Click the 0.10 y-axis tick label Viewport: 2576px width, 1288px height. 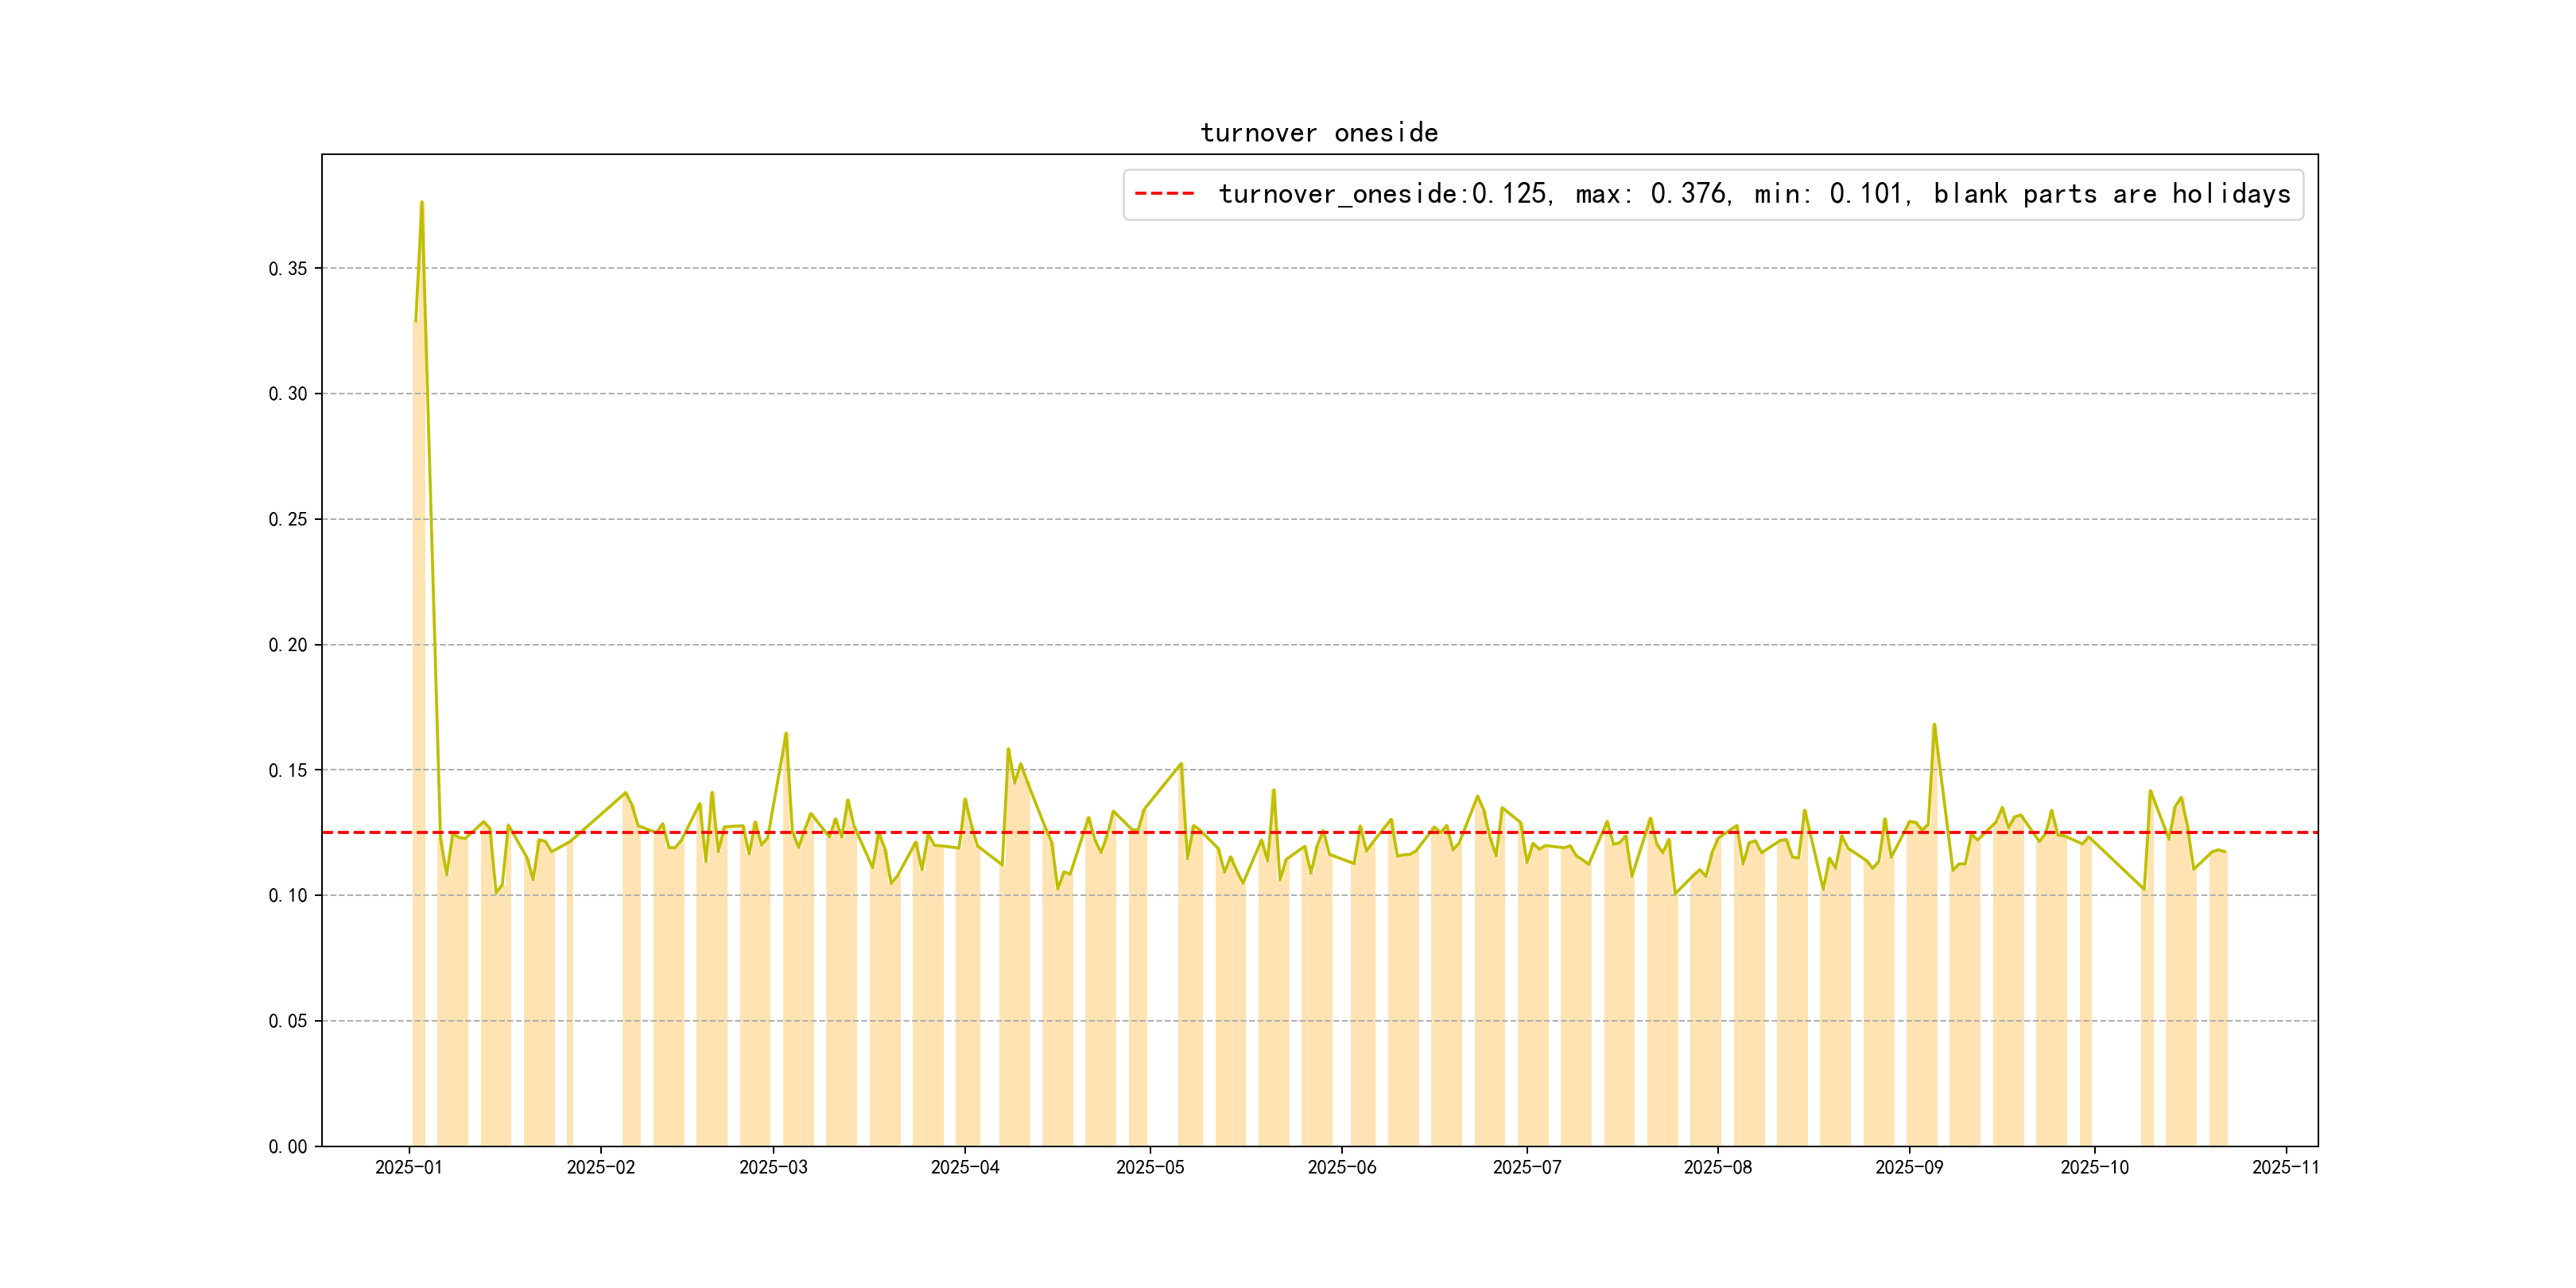coord(288,895)
